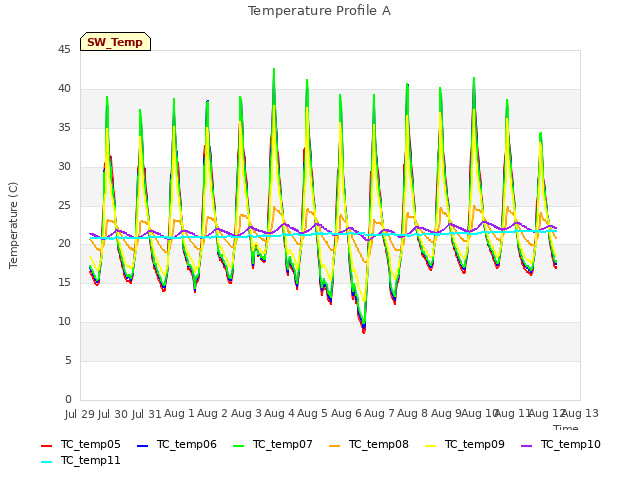The height and width of the screenshot is (480, 640).
Task: Toggle the TC_temp05 legend entry
Action: [x=81, y=444]
